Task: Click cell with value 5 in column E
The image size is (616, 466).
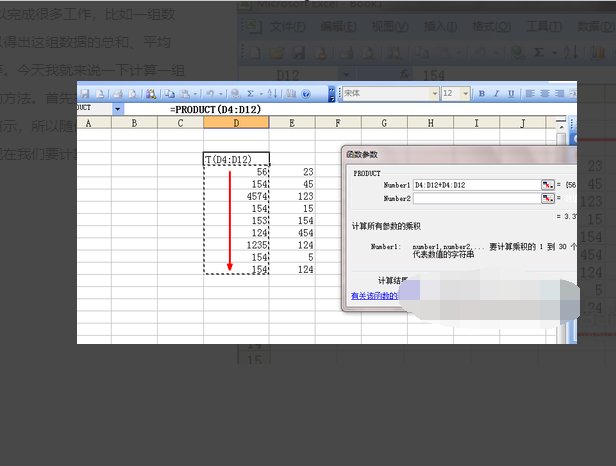Action: [292, 257]
